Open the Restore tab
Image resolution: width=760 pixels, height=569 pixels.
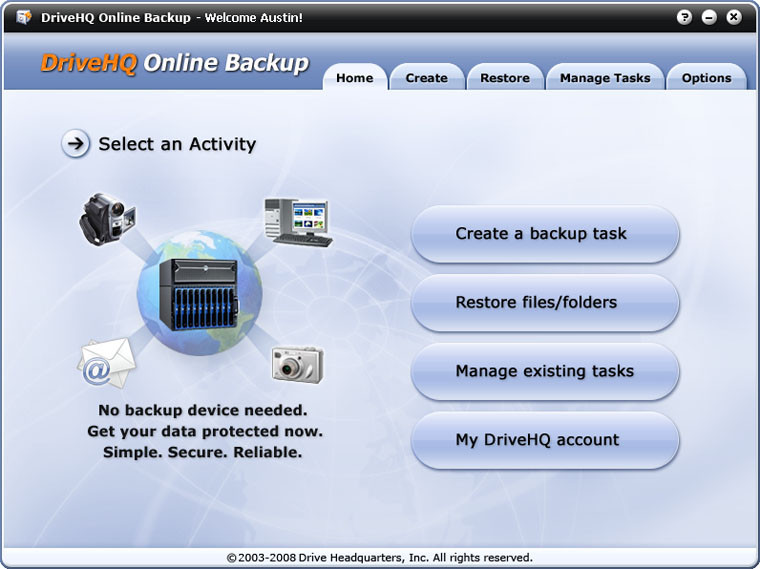(505, 78)
